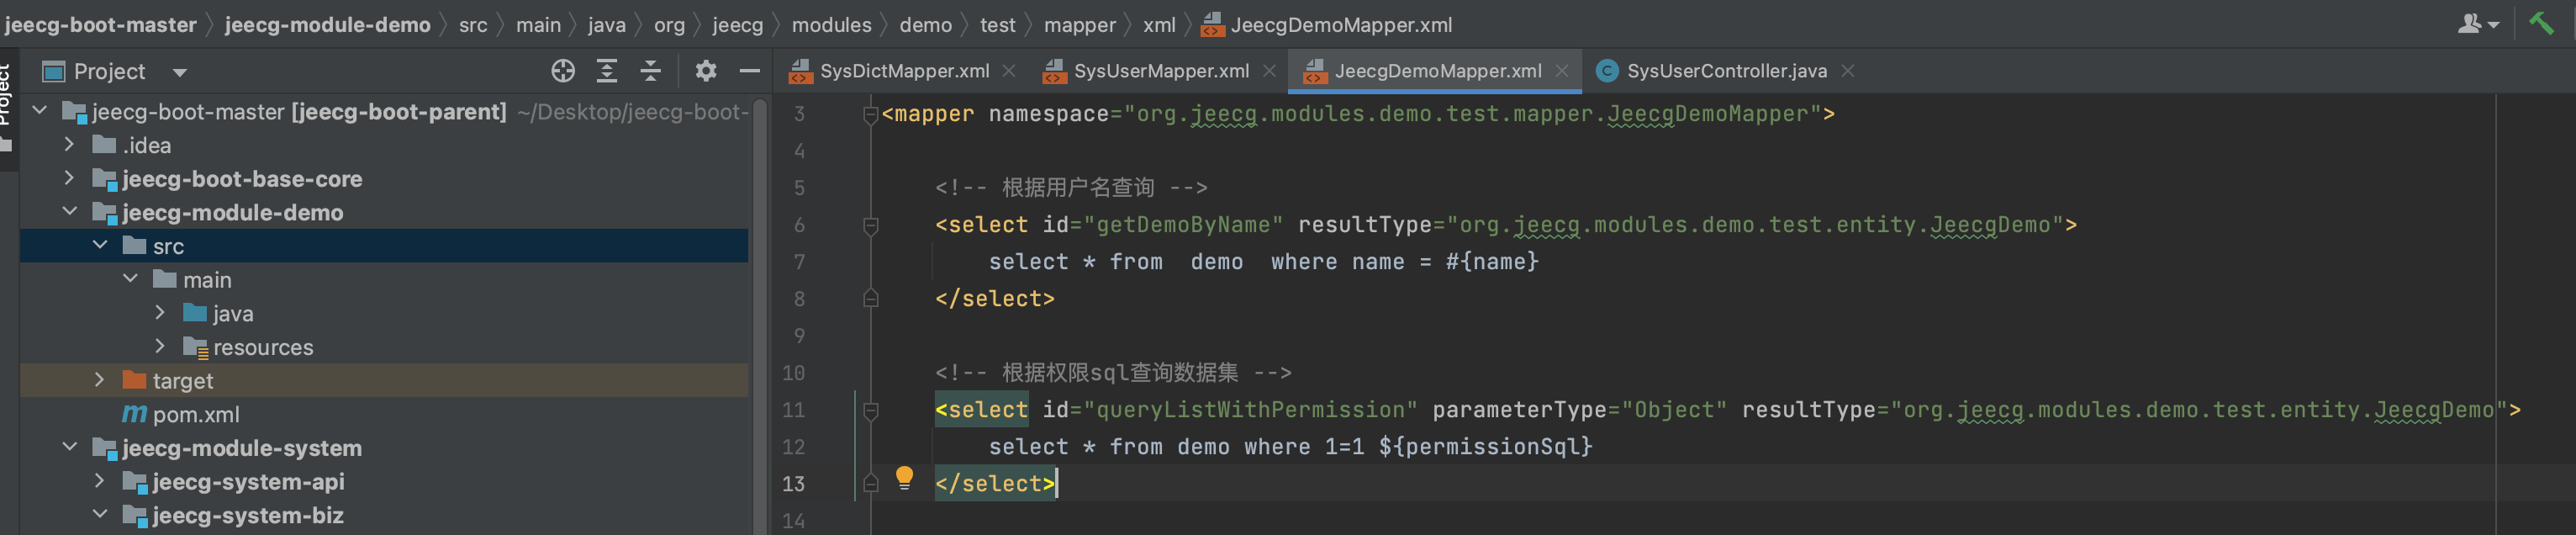Viewport: 2576px width, 535px height.
Task: Toggle code fold marker on line 8
Action: click(870, 298)
